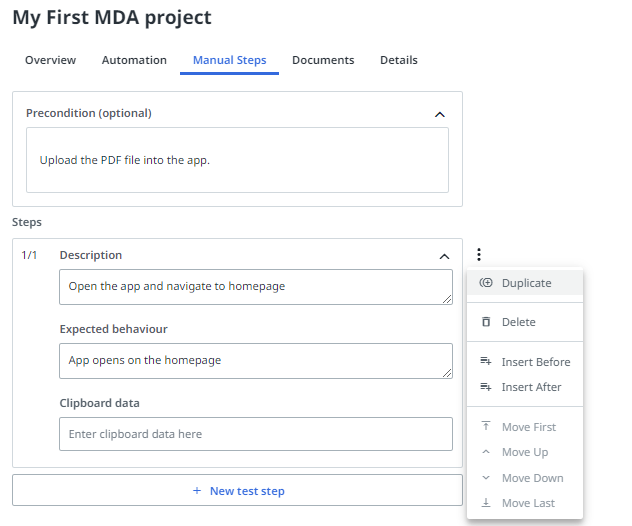Click the plus icon for new test step
The image size is (632, 526).
(196, 491)
